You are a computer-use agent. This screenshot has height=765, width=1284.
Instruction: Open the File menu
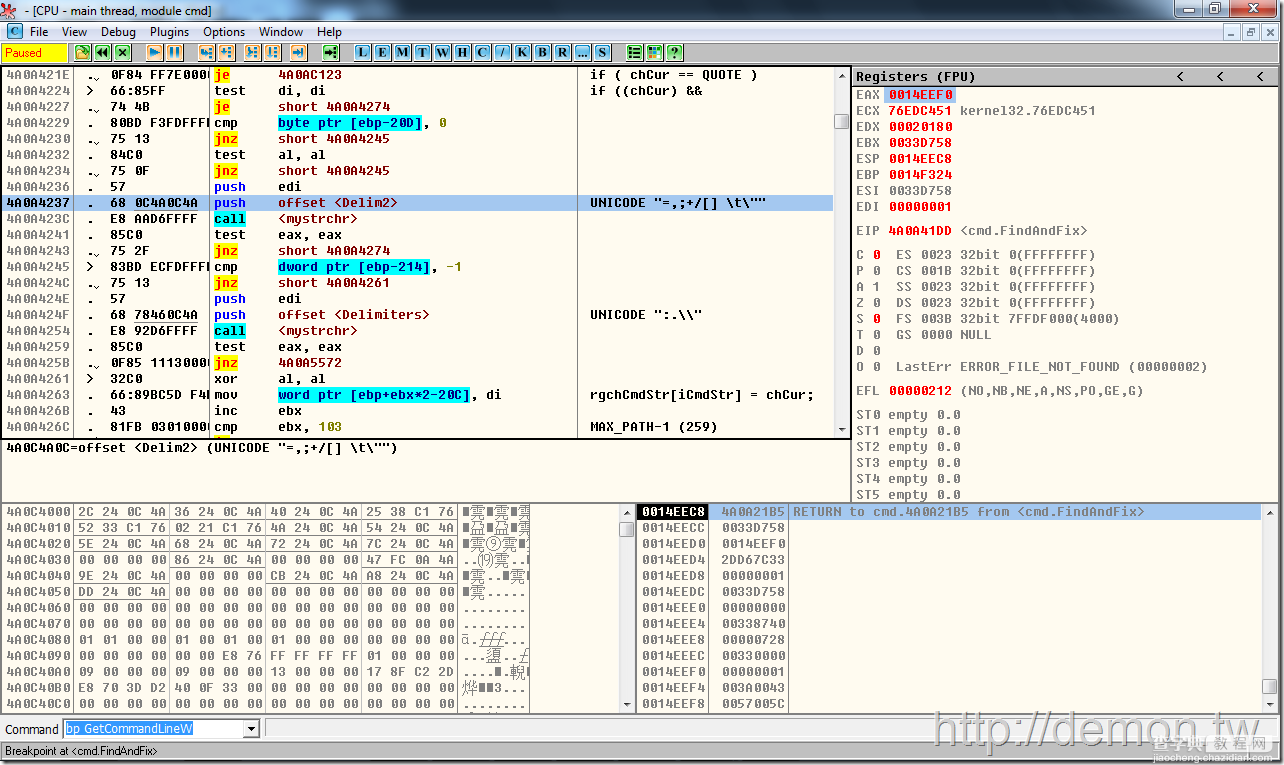click(39, 32)
